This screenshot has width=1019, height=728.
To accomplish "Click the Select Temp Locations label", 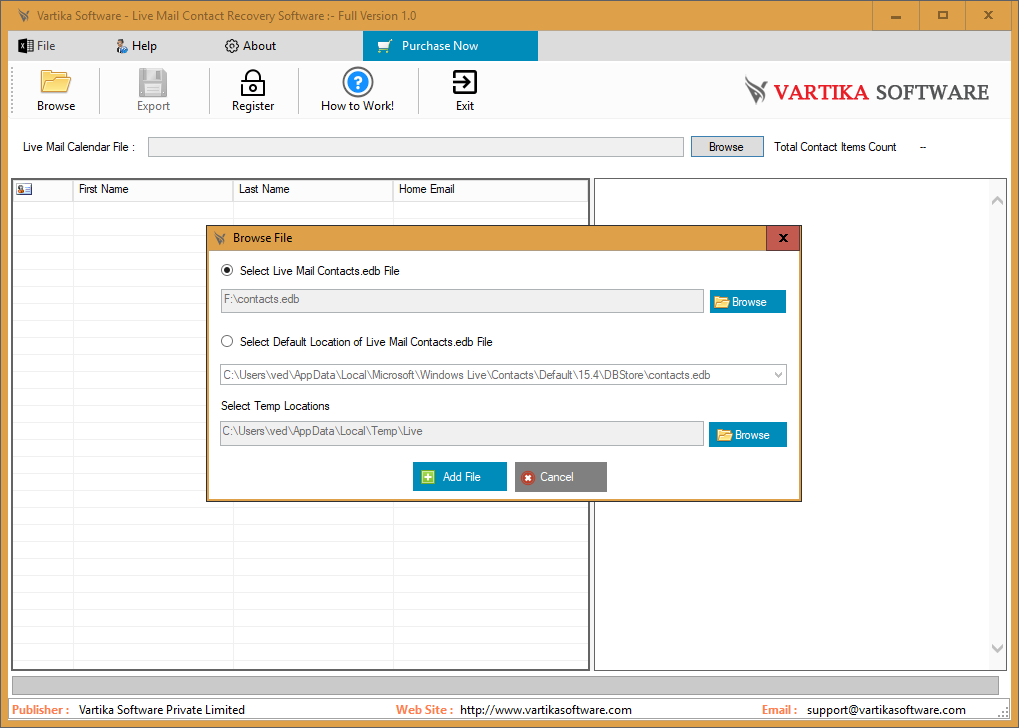I will point(275,406).
